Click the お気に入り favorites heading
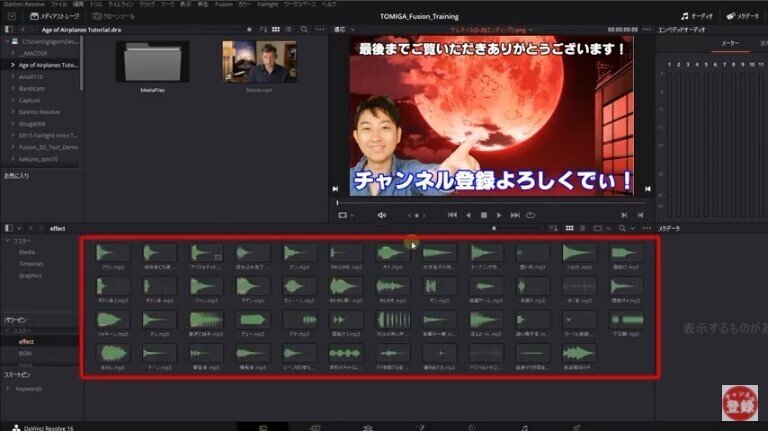This screenshot has height=433, width=769. (17, 176)
